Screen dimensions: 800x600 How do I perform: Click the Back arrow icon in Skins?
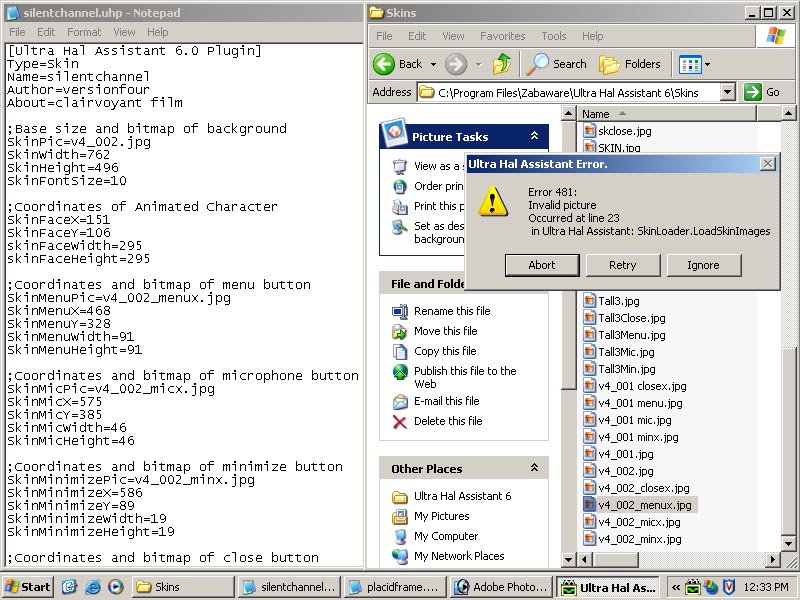tap(384, 64)
